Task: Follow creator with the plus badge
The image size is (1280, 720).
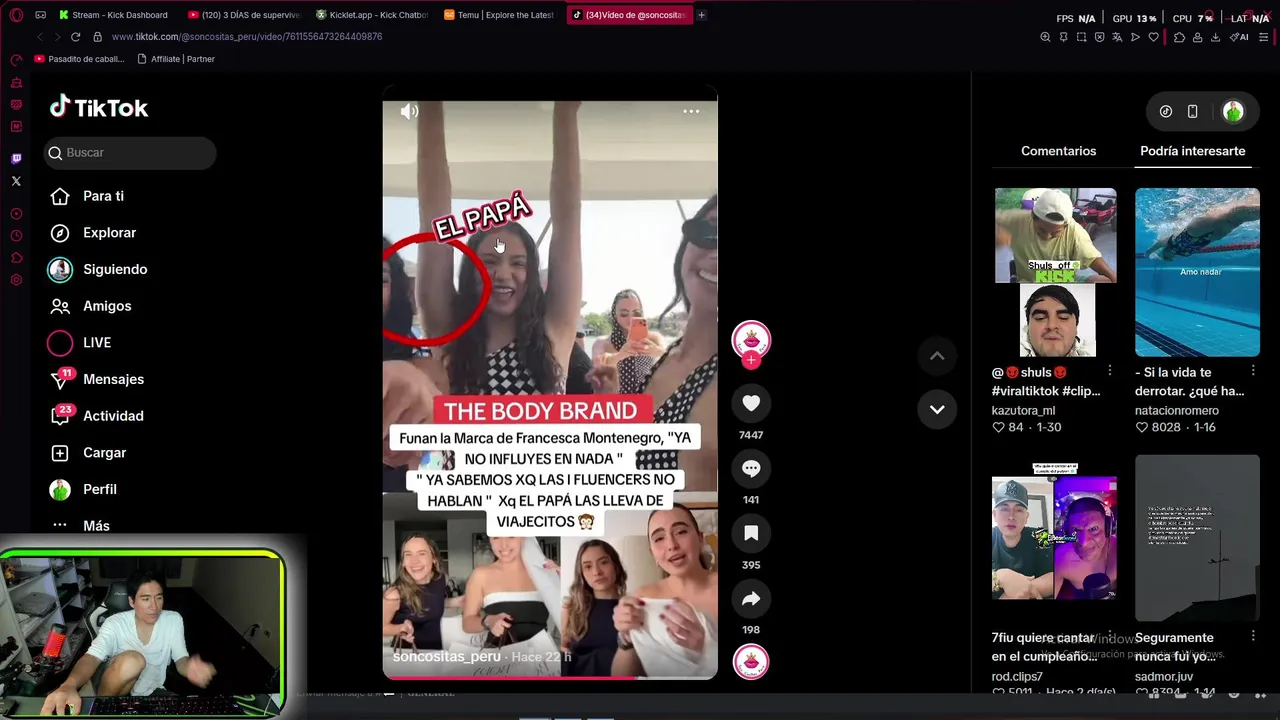Action: 751,360
